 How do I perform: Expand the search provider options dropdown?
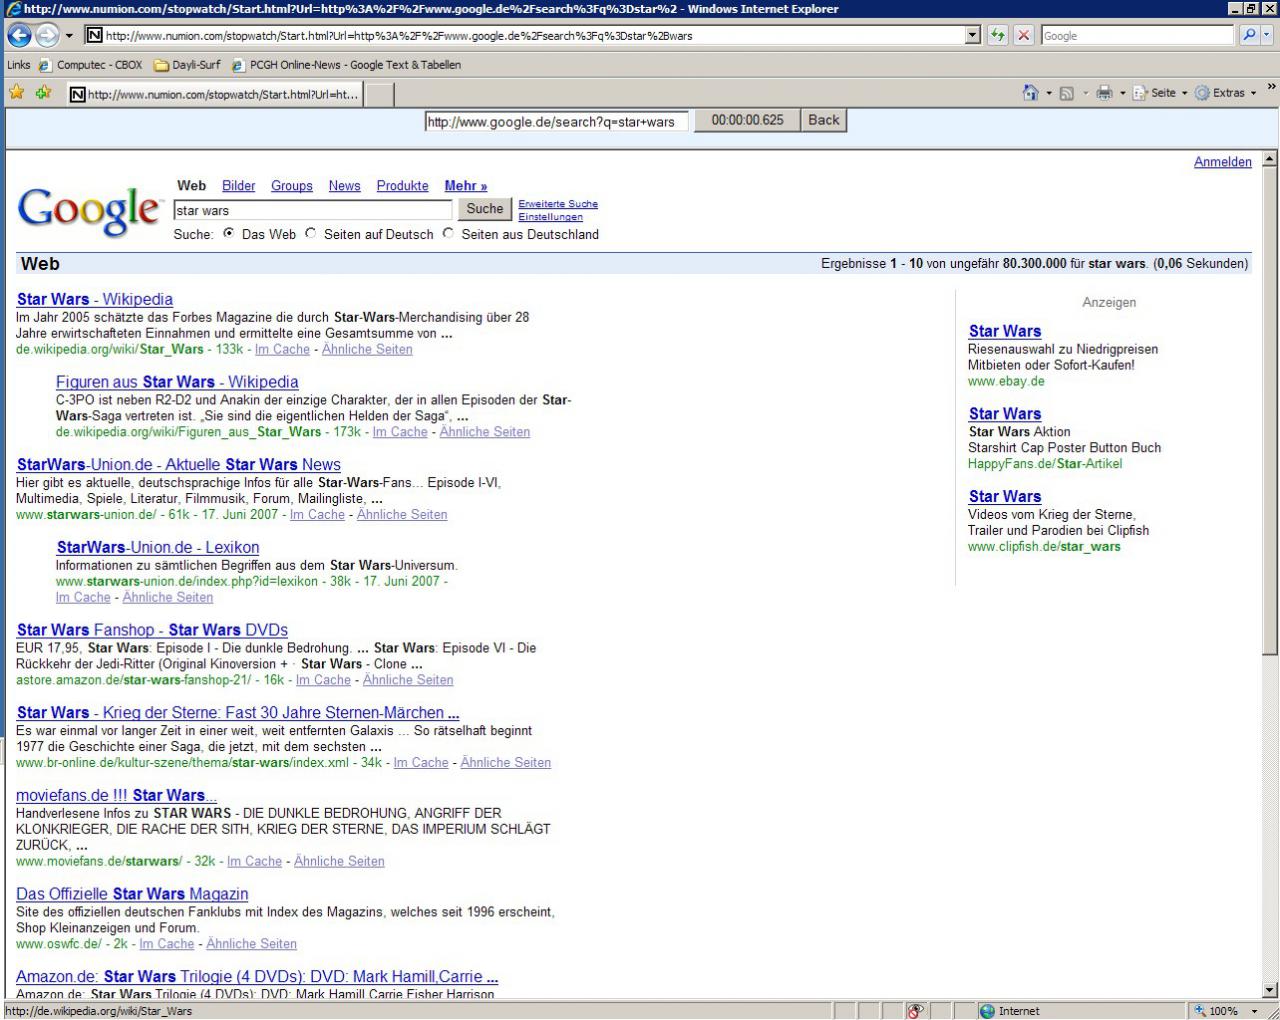point(1268,35)
